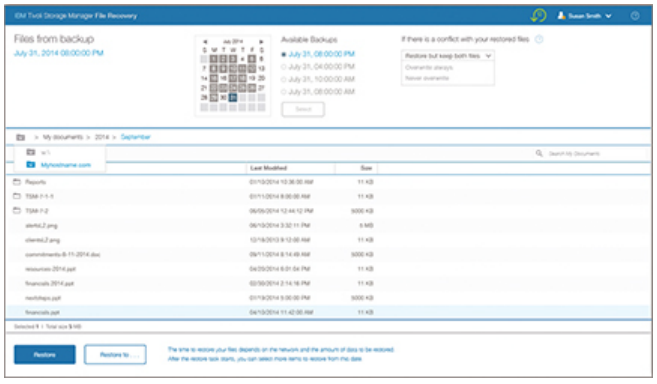Viewport: 657px width, 384px height.
Task: Choose the July 31, 04:00:00 PM backup
Action: point(318,67)
